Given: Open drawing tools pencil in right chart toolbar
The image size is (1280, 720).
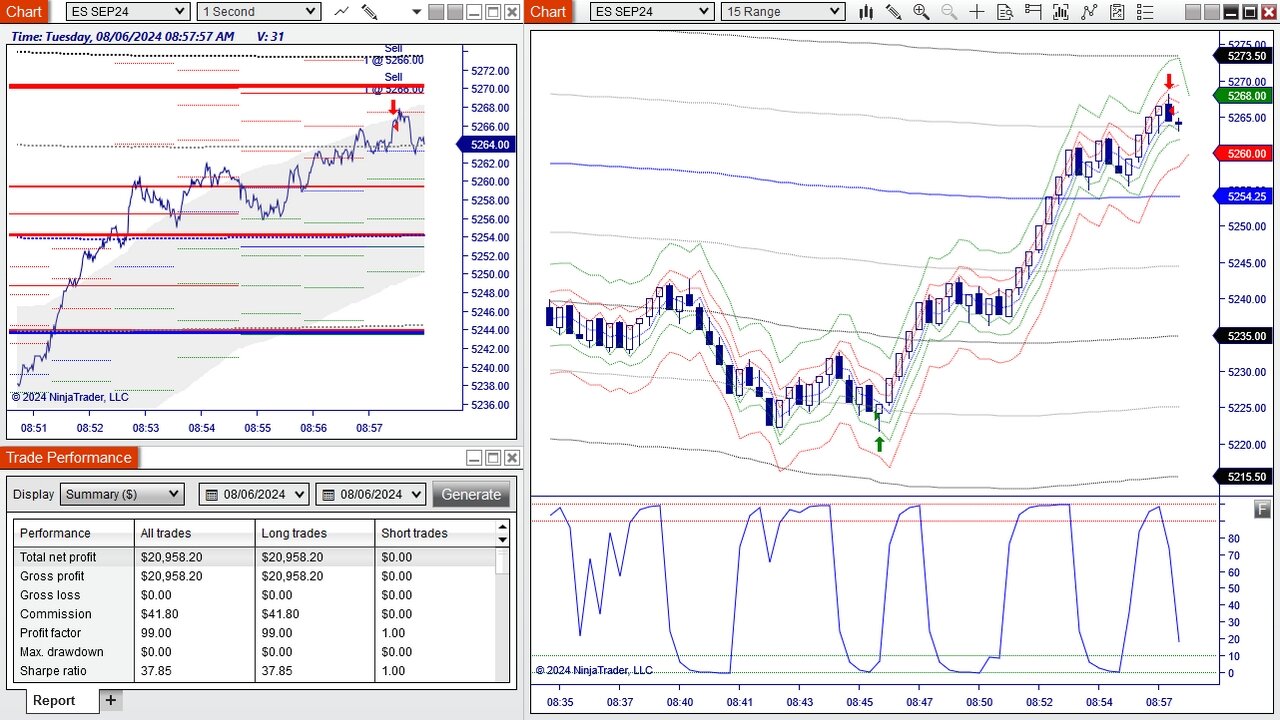Looking at the screenshot, I should pyautogui.click(x=893, y=12).
